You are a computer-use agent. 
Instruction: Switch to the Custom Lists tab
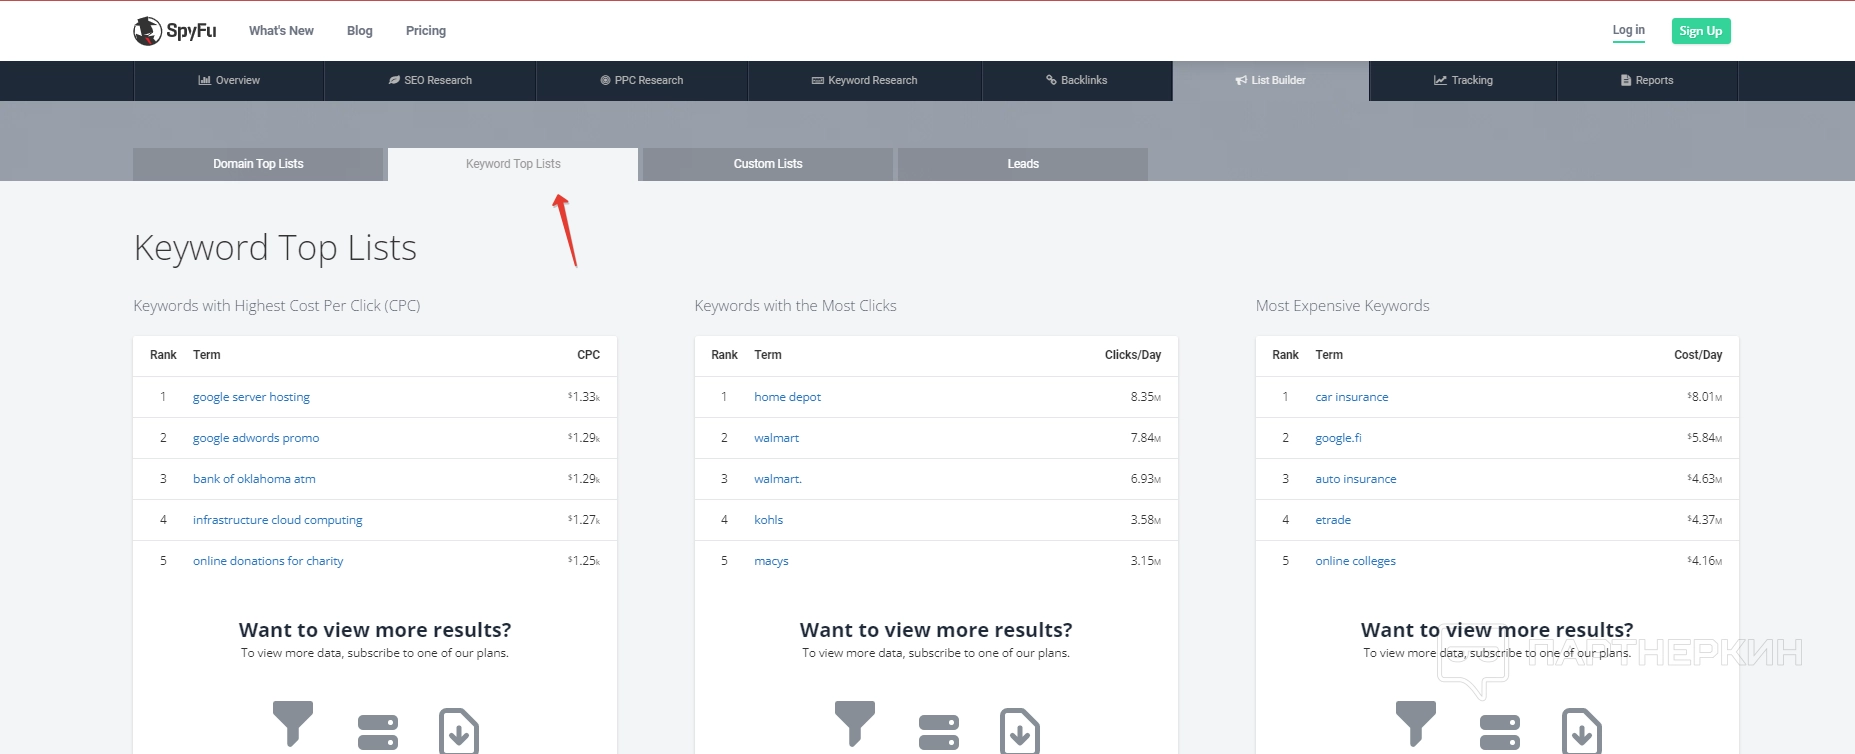(x=768, y=164)
